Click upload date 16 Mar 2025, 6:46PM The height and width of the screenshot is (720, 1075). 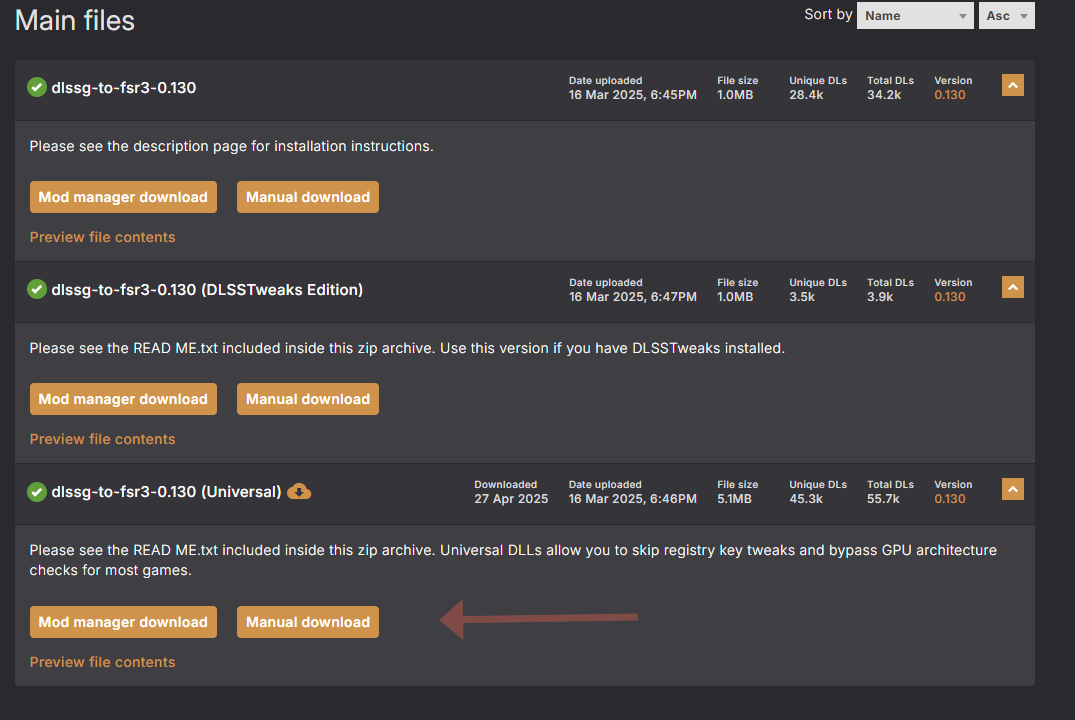(633, 499)
